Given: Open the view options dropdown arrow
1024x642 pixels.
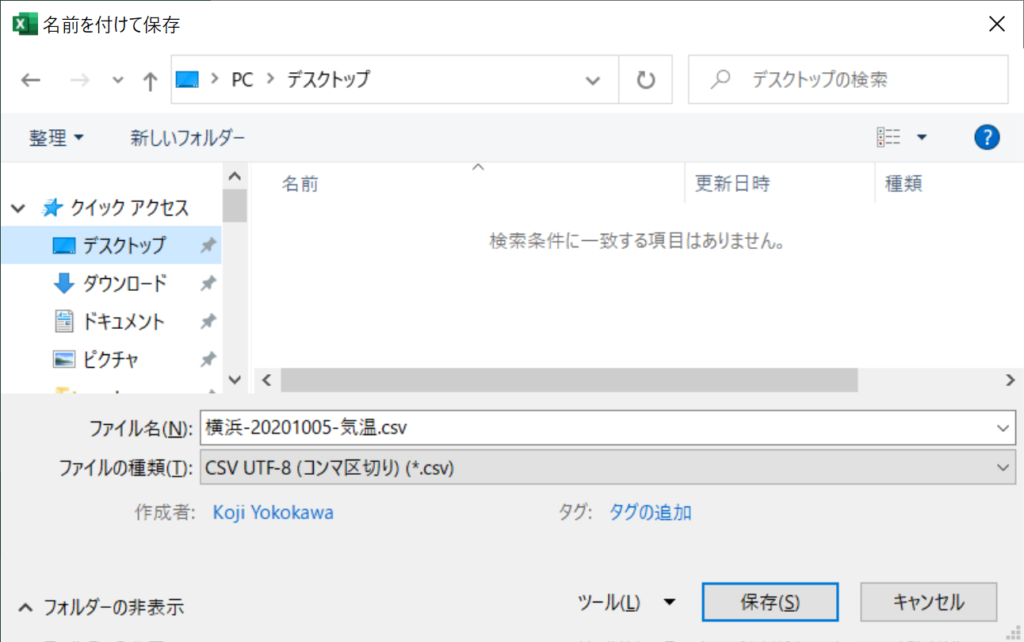Looking at the screenshot, I should point(922,138).
